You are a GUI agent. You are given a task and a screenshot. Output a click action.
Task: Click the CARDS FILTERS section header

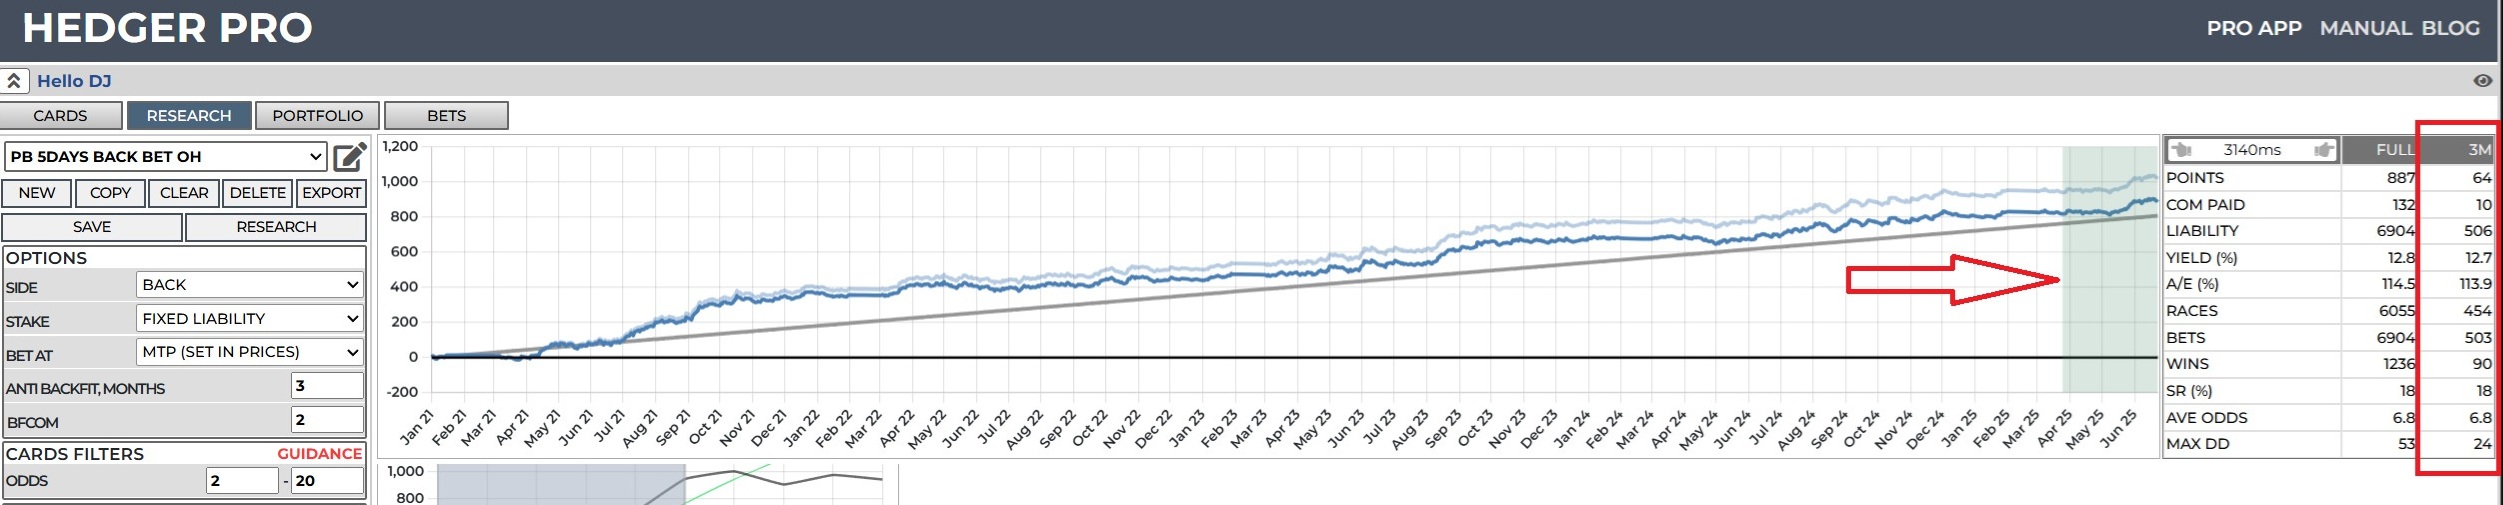tap(75, 454)
